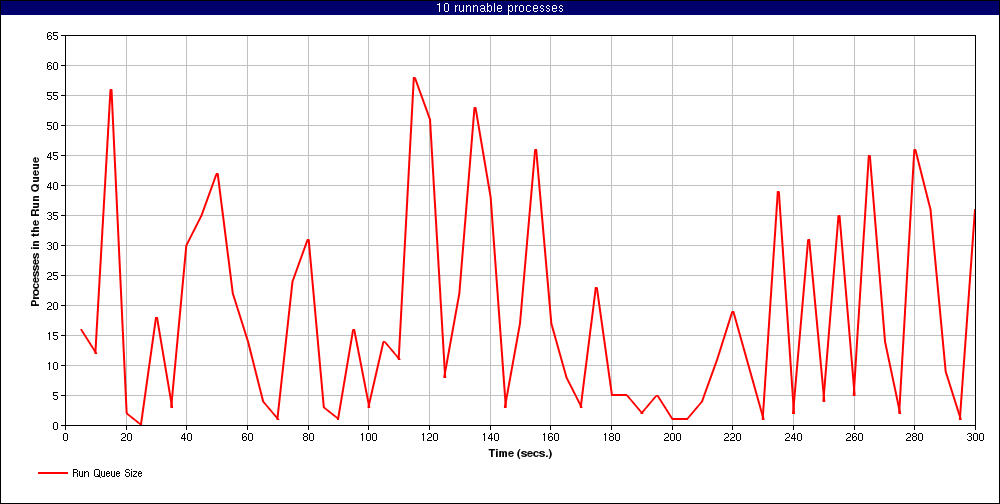Click the peak of 39 at 235 seconds
1000x504 pixels.
click(778, 191)
